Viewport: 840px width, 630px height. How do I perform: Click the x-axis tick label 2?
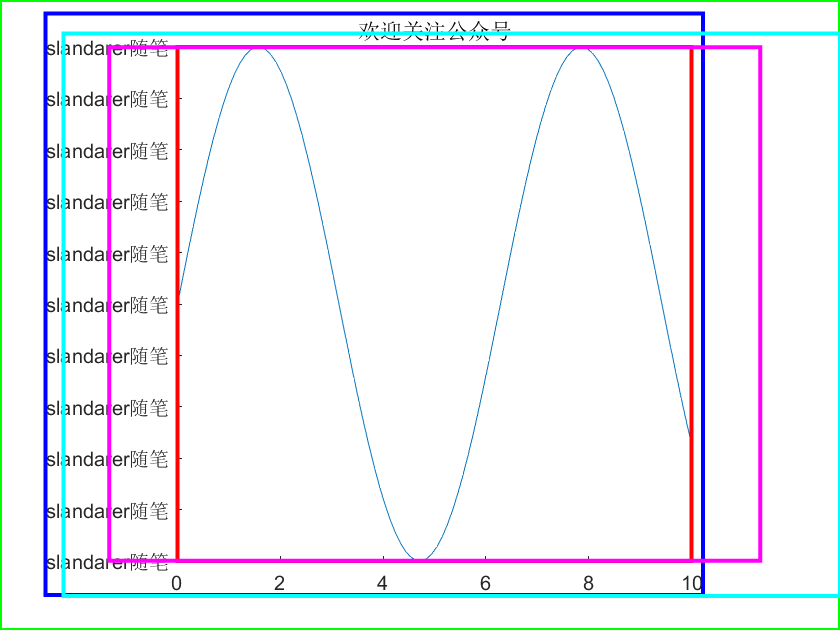tap(280, 583)
